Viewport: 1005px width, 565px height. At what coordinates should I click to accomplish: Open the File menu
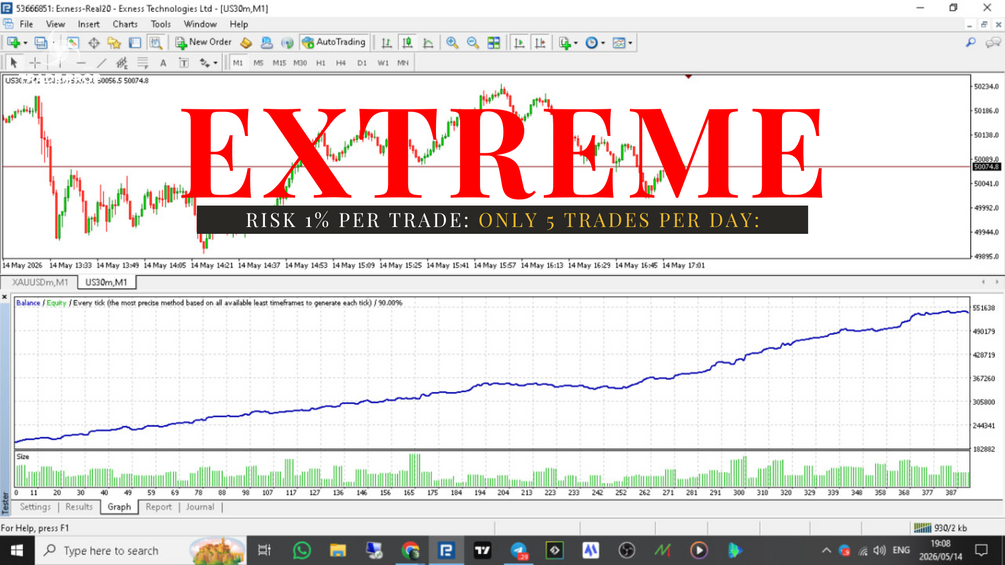(26, 24)
